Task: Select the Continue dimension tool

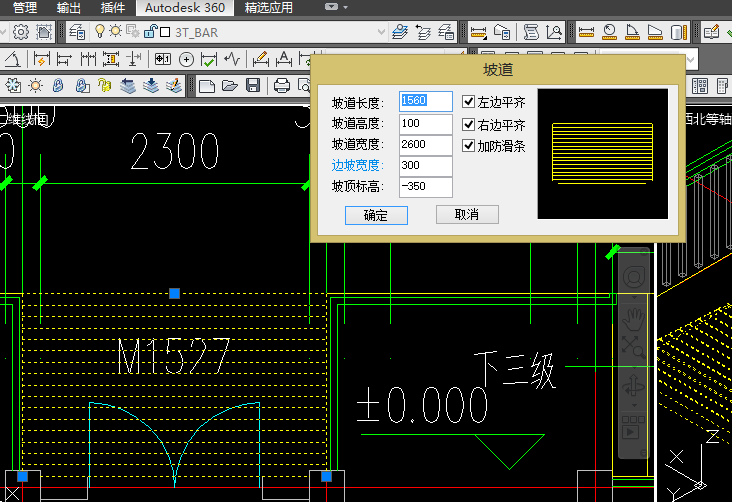Action: [x=88, y=59]
